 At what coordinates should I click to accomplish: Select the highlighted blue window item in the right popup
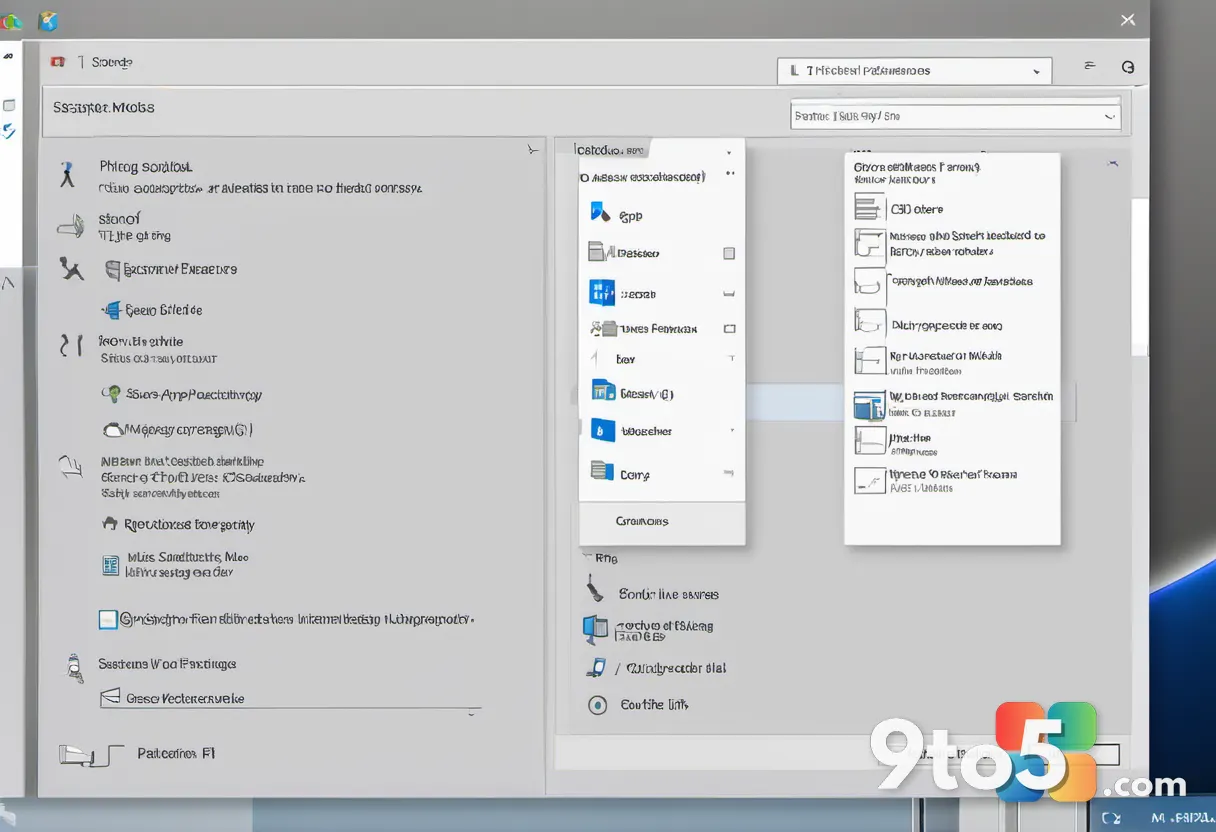[869, 405]
